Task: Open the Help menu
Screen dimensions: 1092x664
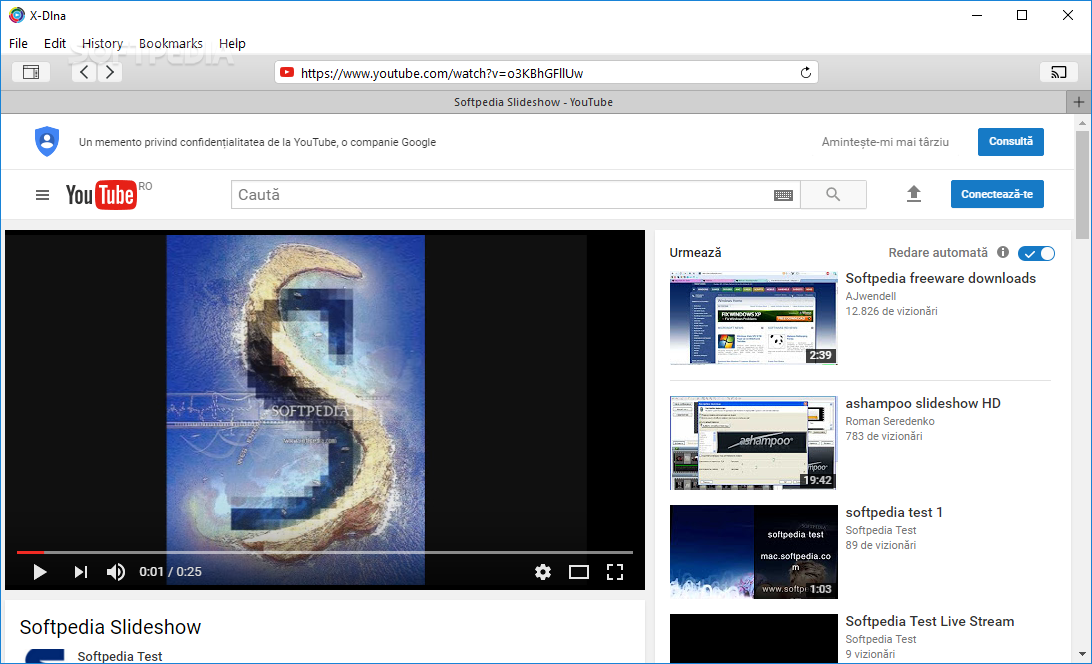Action: [x=232, y=43]
